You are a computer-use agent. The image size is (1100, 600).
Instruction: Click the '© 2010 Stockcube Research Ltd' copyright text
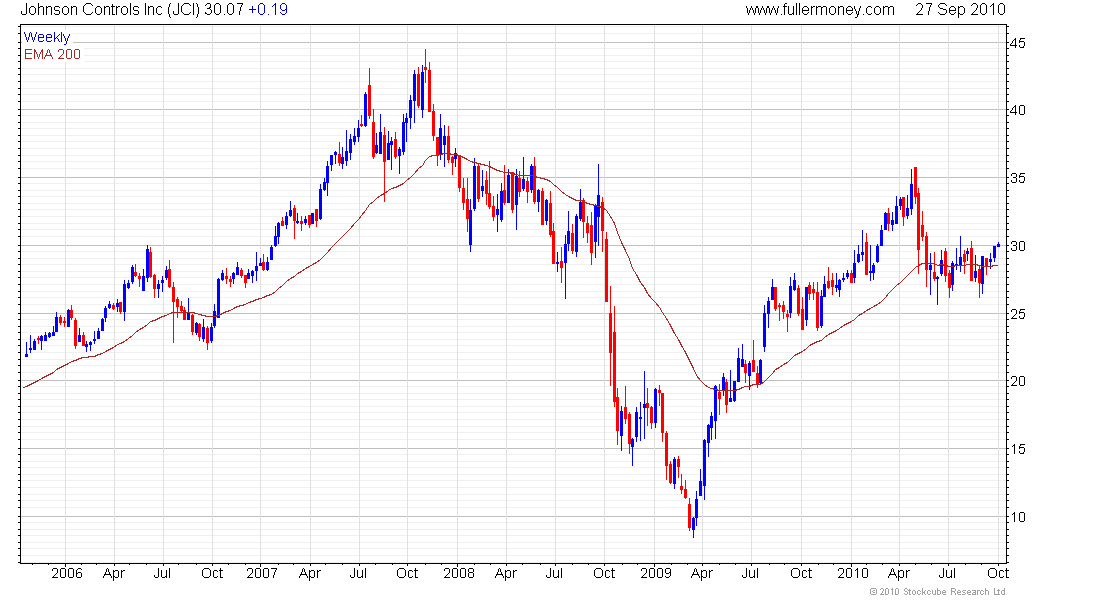(x=937, y=592)
